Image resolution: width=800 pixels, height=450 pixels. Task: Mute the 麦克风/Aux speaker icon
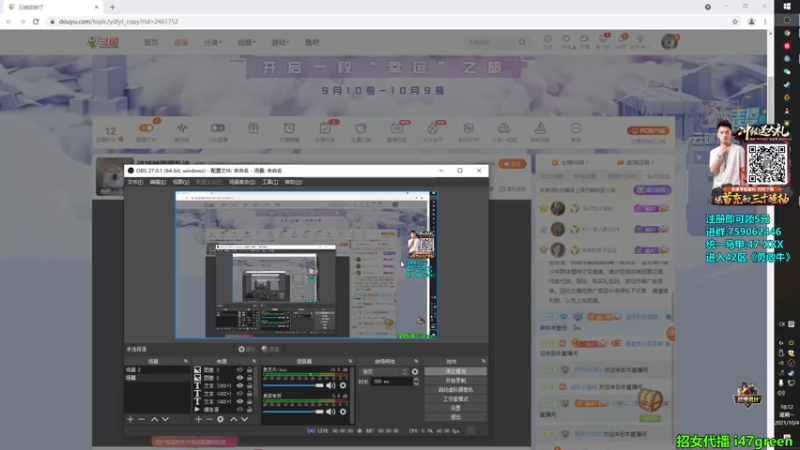(x=331, y=386)
